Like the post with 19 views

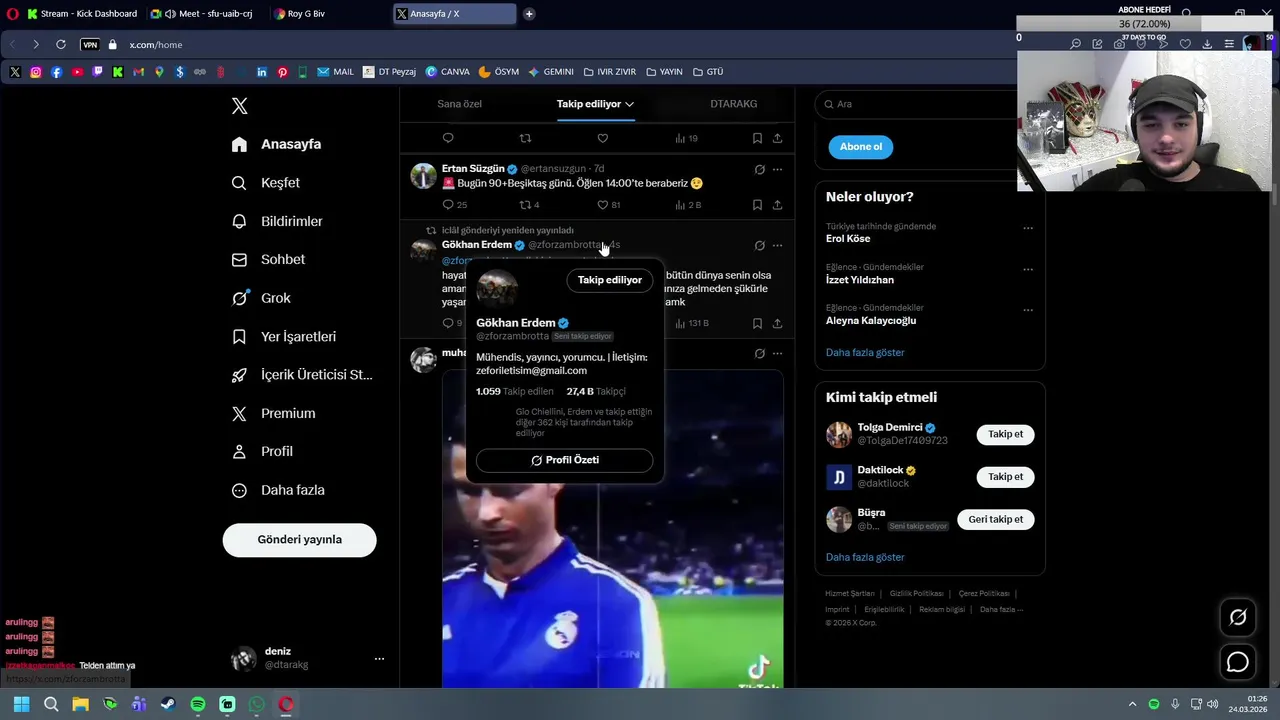602,138
